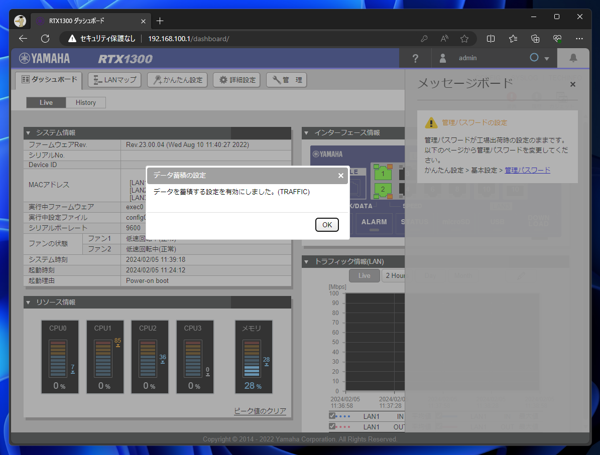Close the メッセージボード panel
The image size is (600, 455).
573,84
